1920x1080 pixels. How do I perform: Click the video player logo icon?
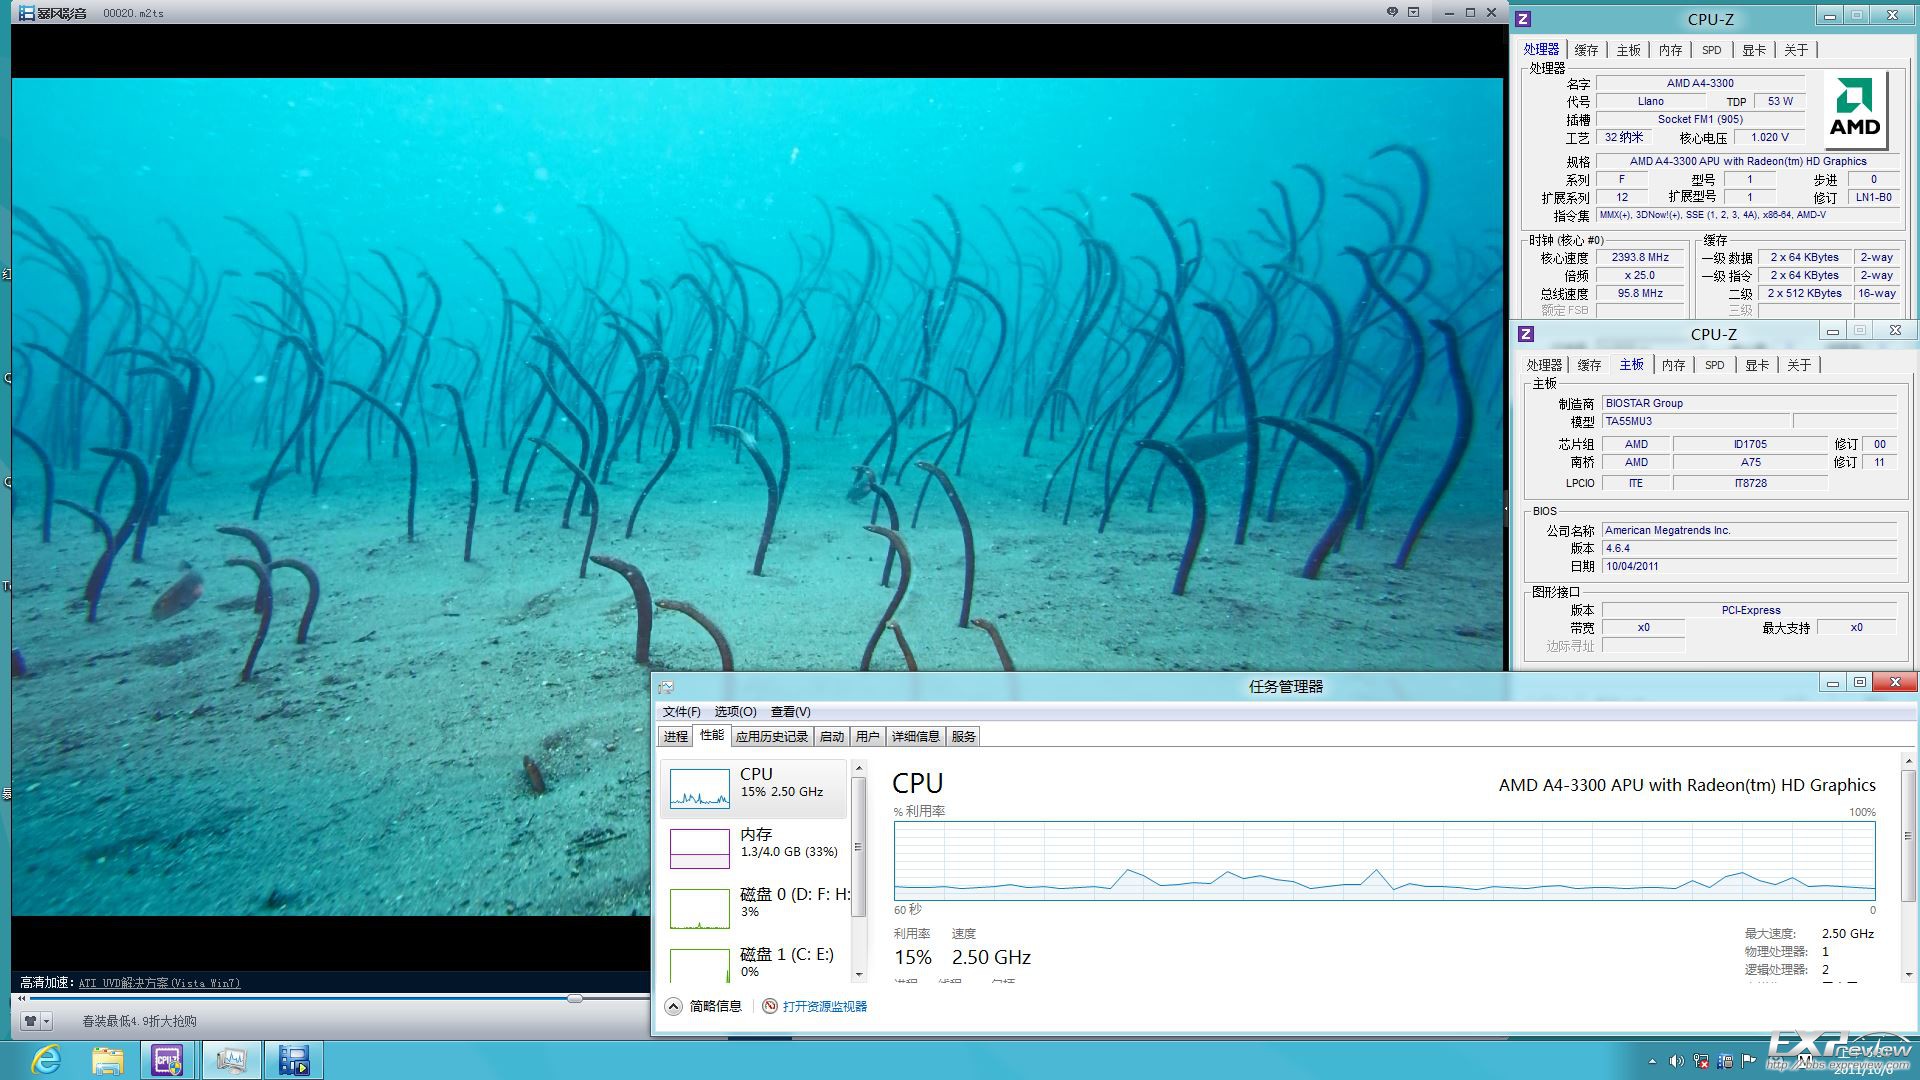[27, 13]
